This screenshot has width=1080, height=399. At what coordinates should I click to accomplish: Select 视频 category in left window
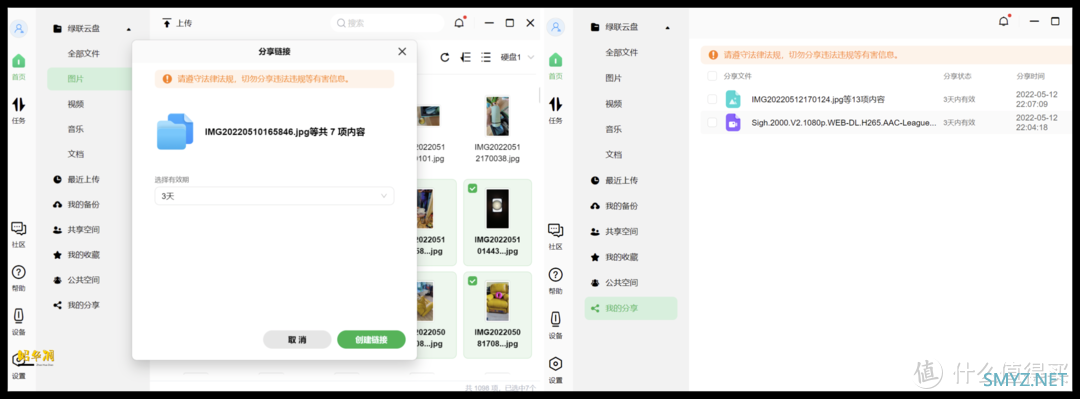click(x=76, y=104)
